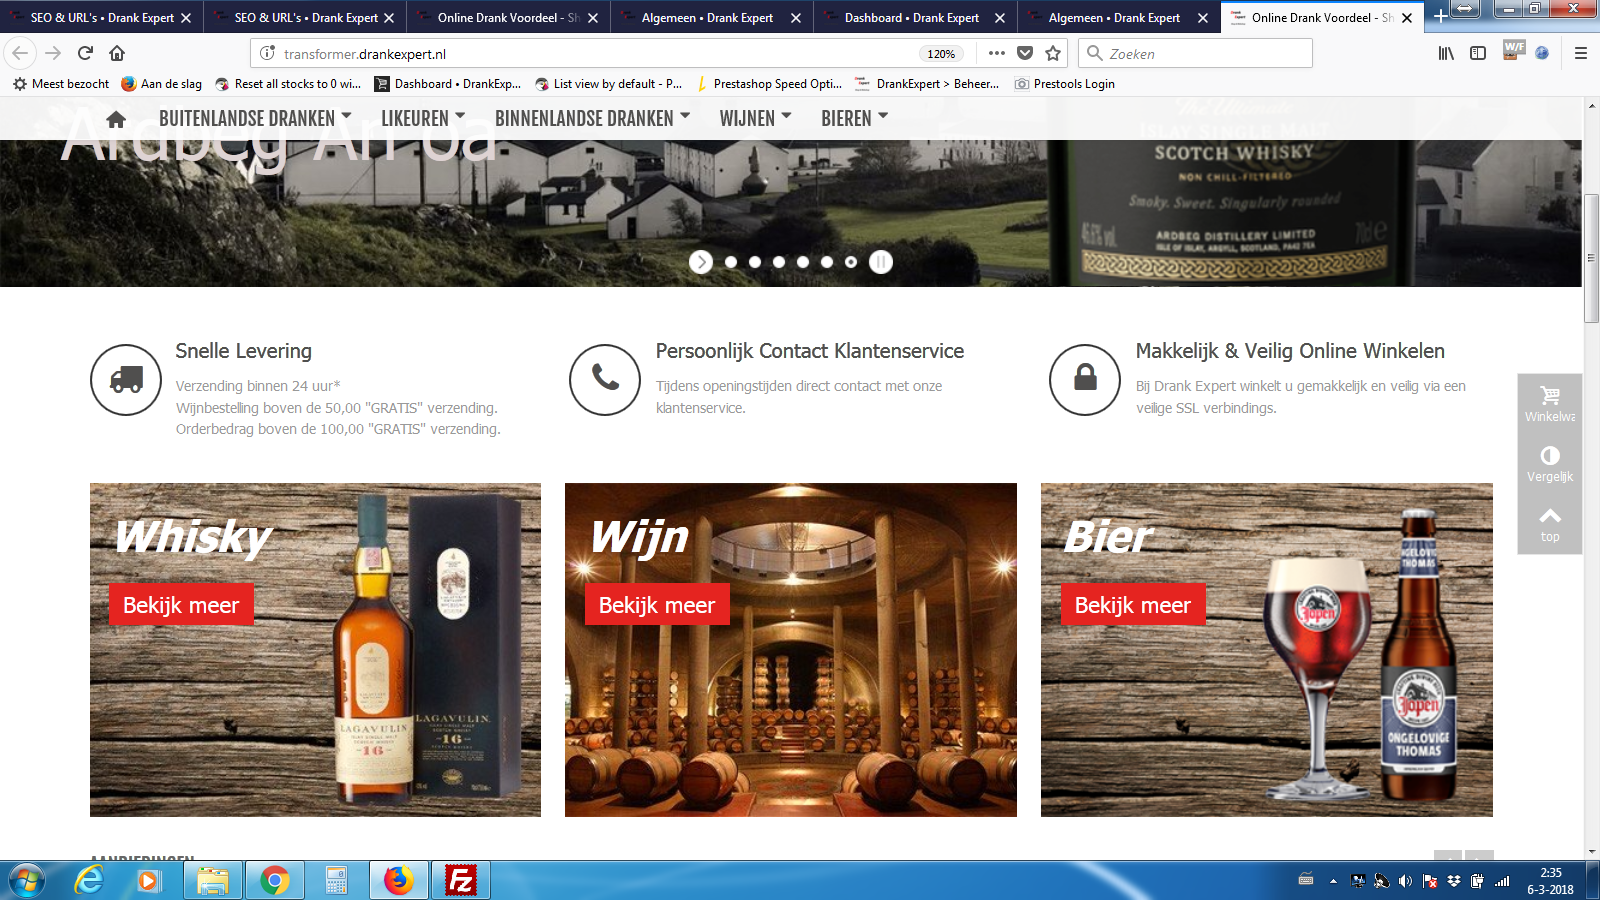Click the top arrow to scroll up
Screen dimensions: 1600x900
pyautogui.click(x=1549, y=523)
